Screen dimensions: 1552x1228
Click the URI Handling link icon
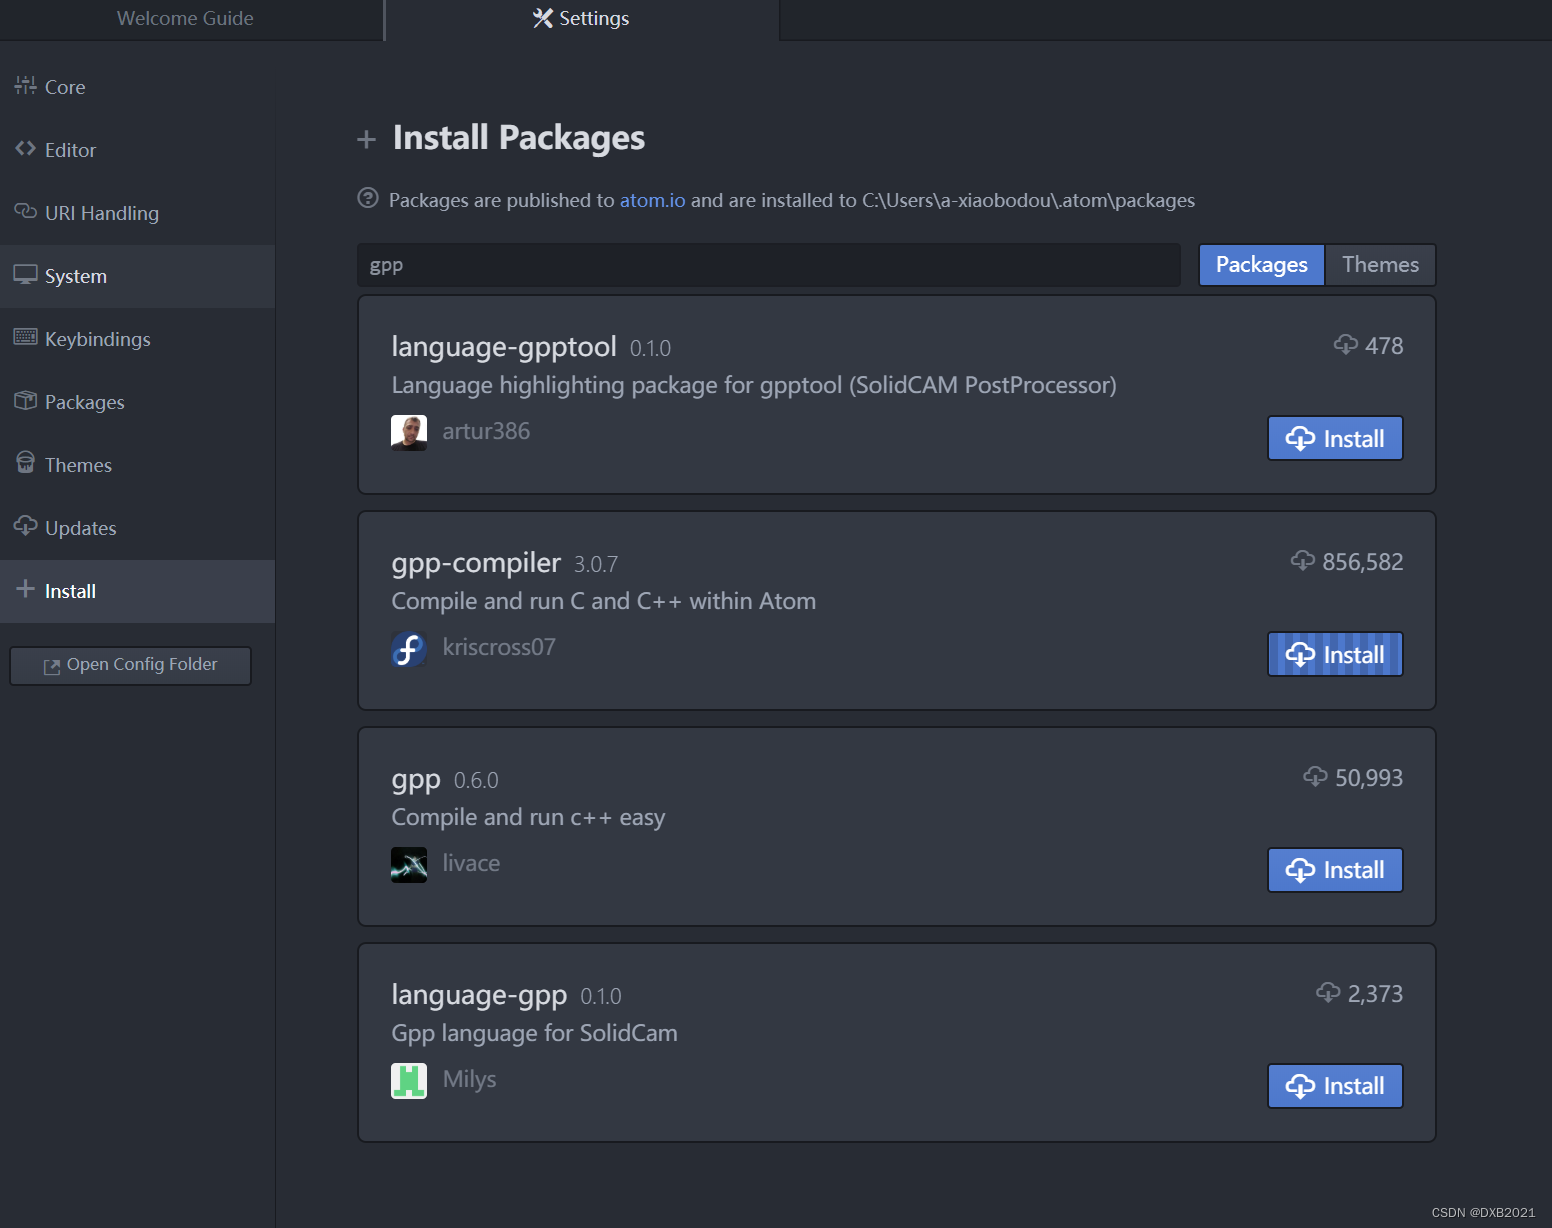pos(25,211)
